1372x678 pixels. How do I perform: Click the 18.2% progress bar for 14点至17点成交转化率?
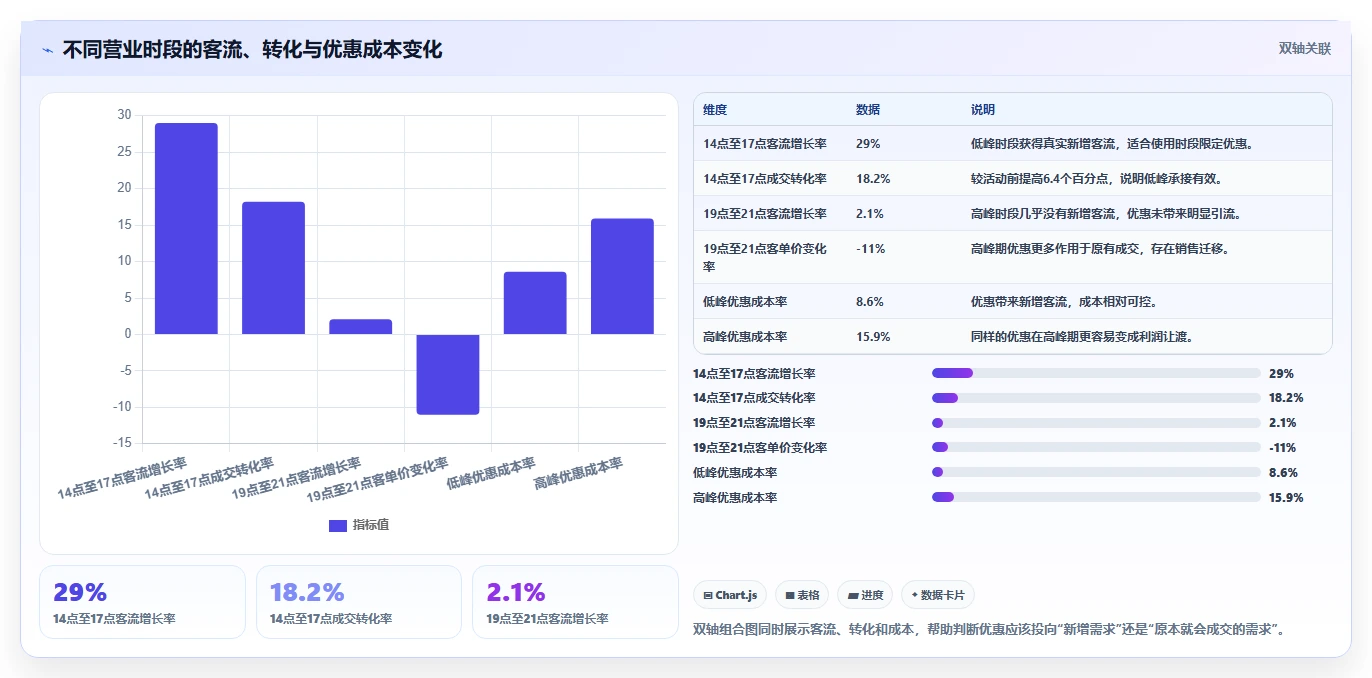(x=1096, y=398)
